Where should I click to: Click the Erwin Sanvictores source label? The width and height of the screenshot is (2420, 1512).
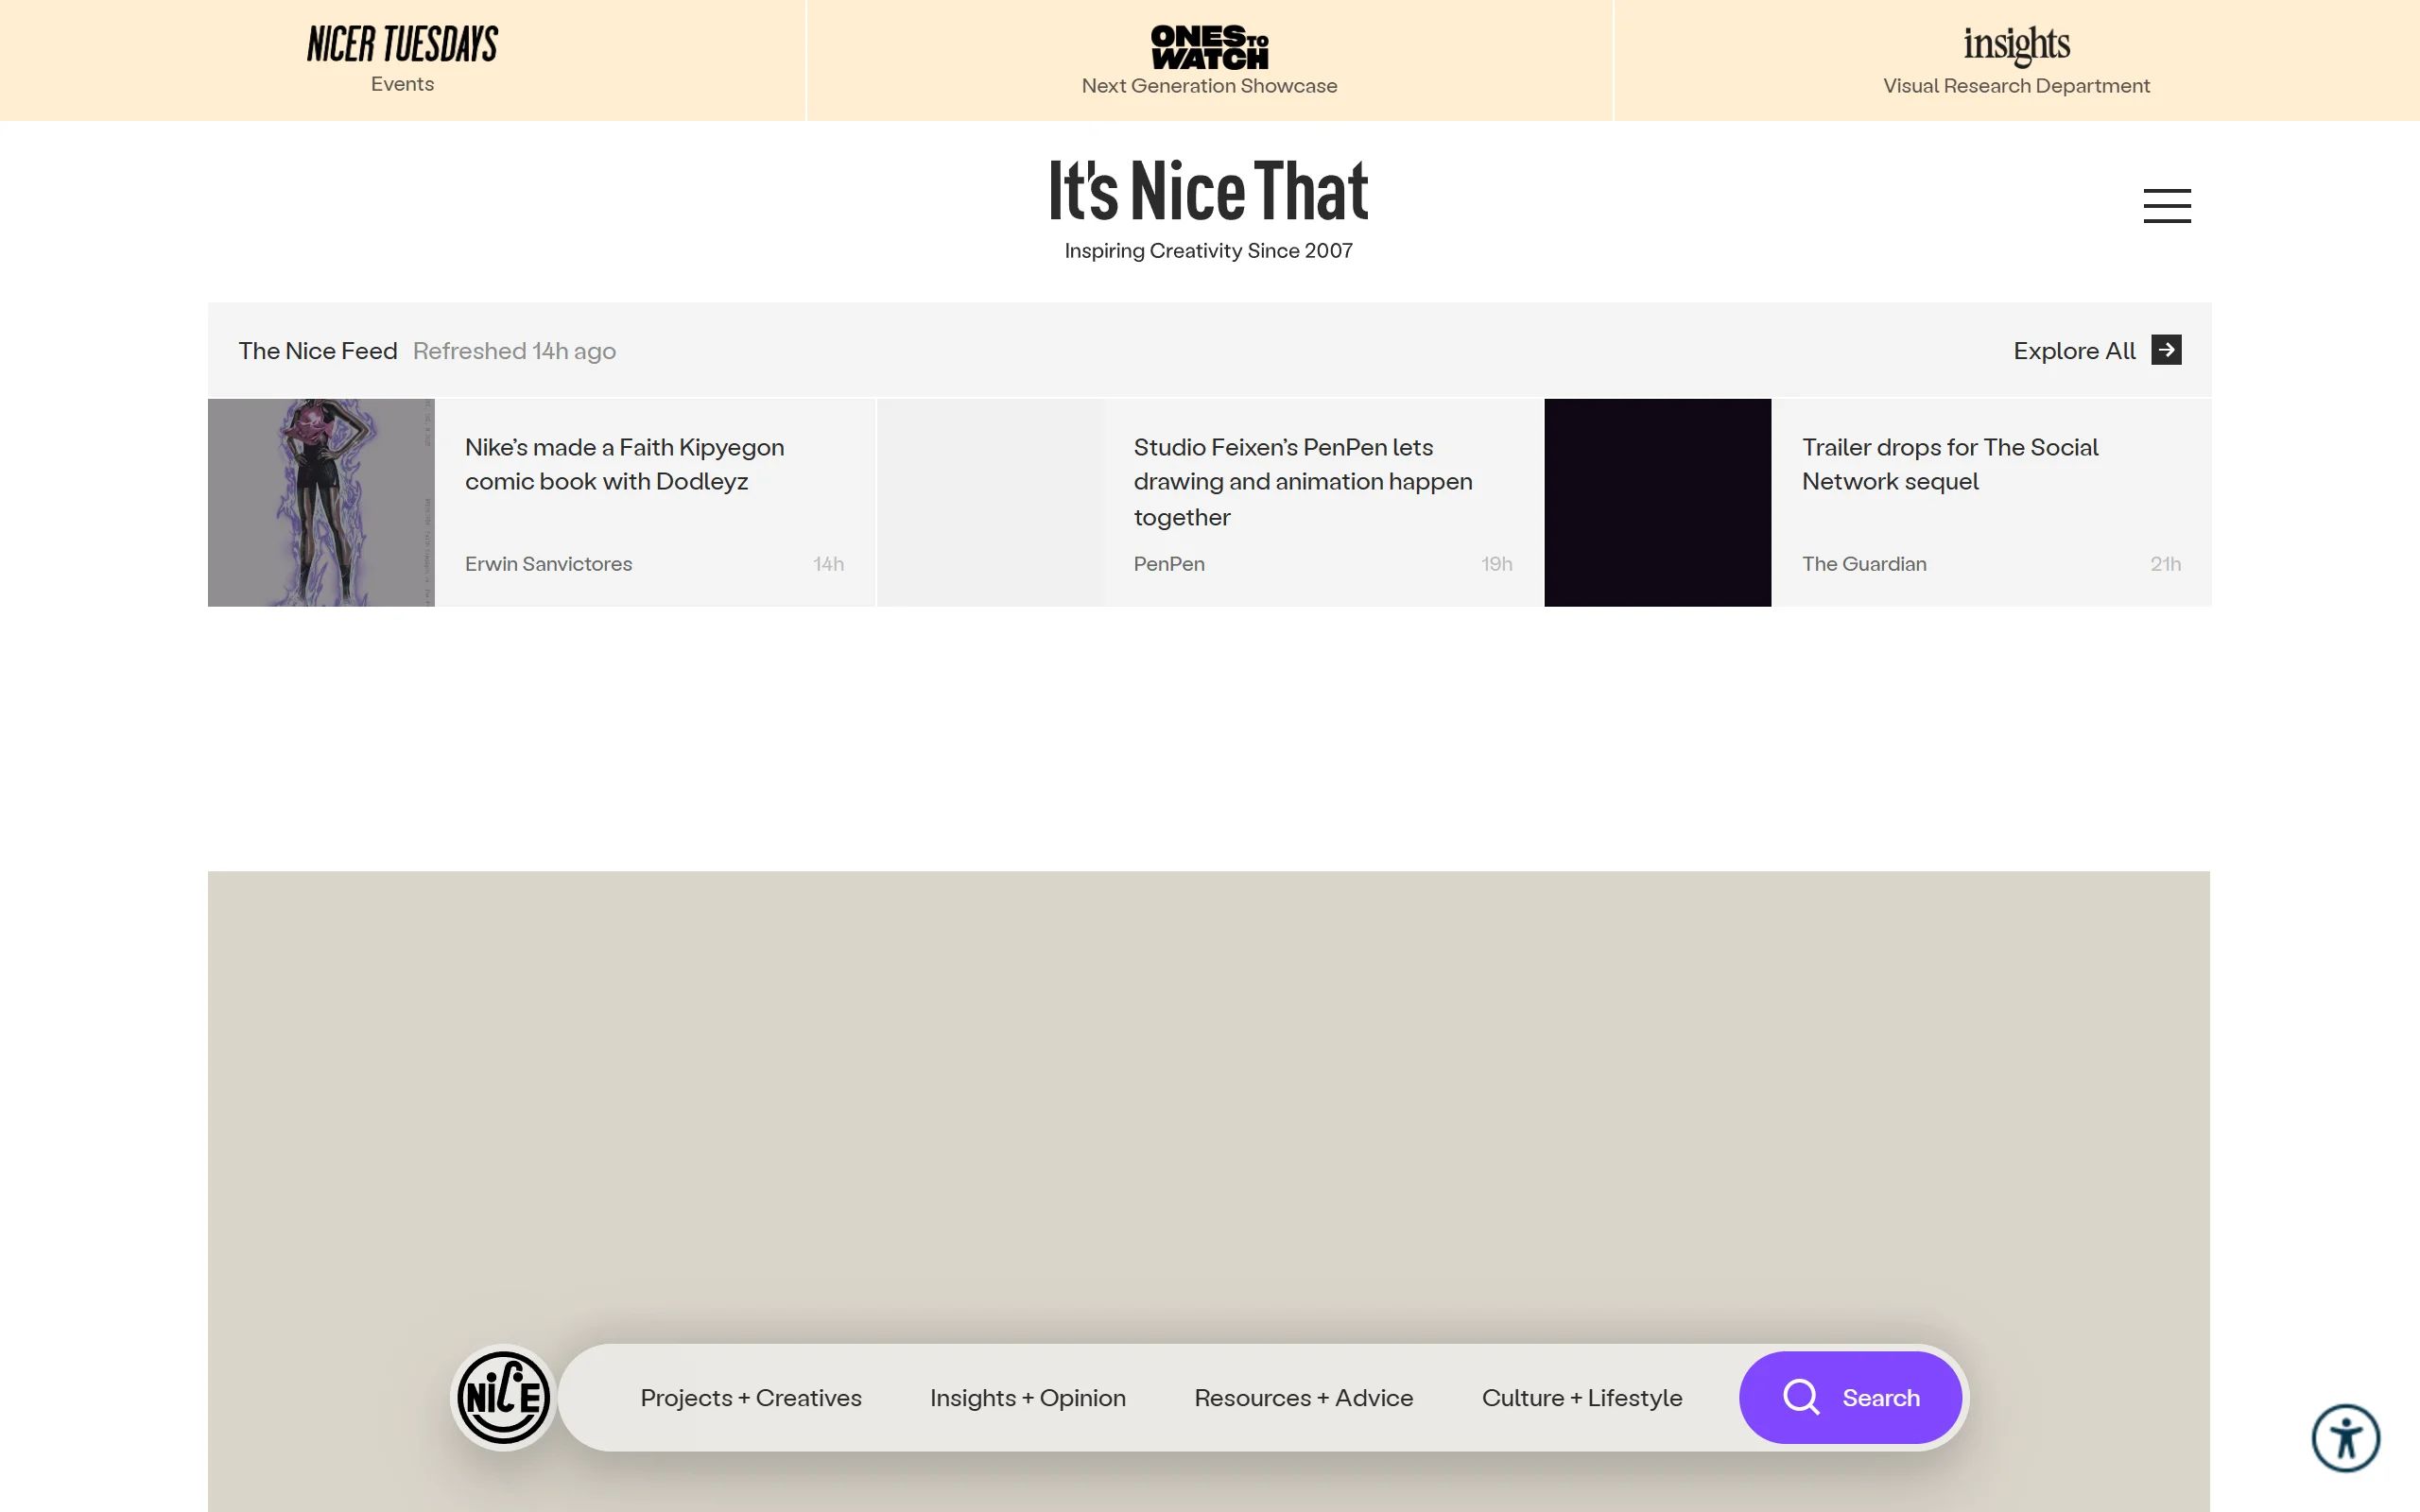click(548, 564)
